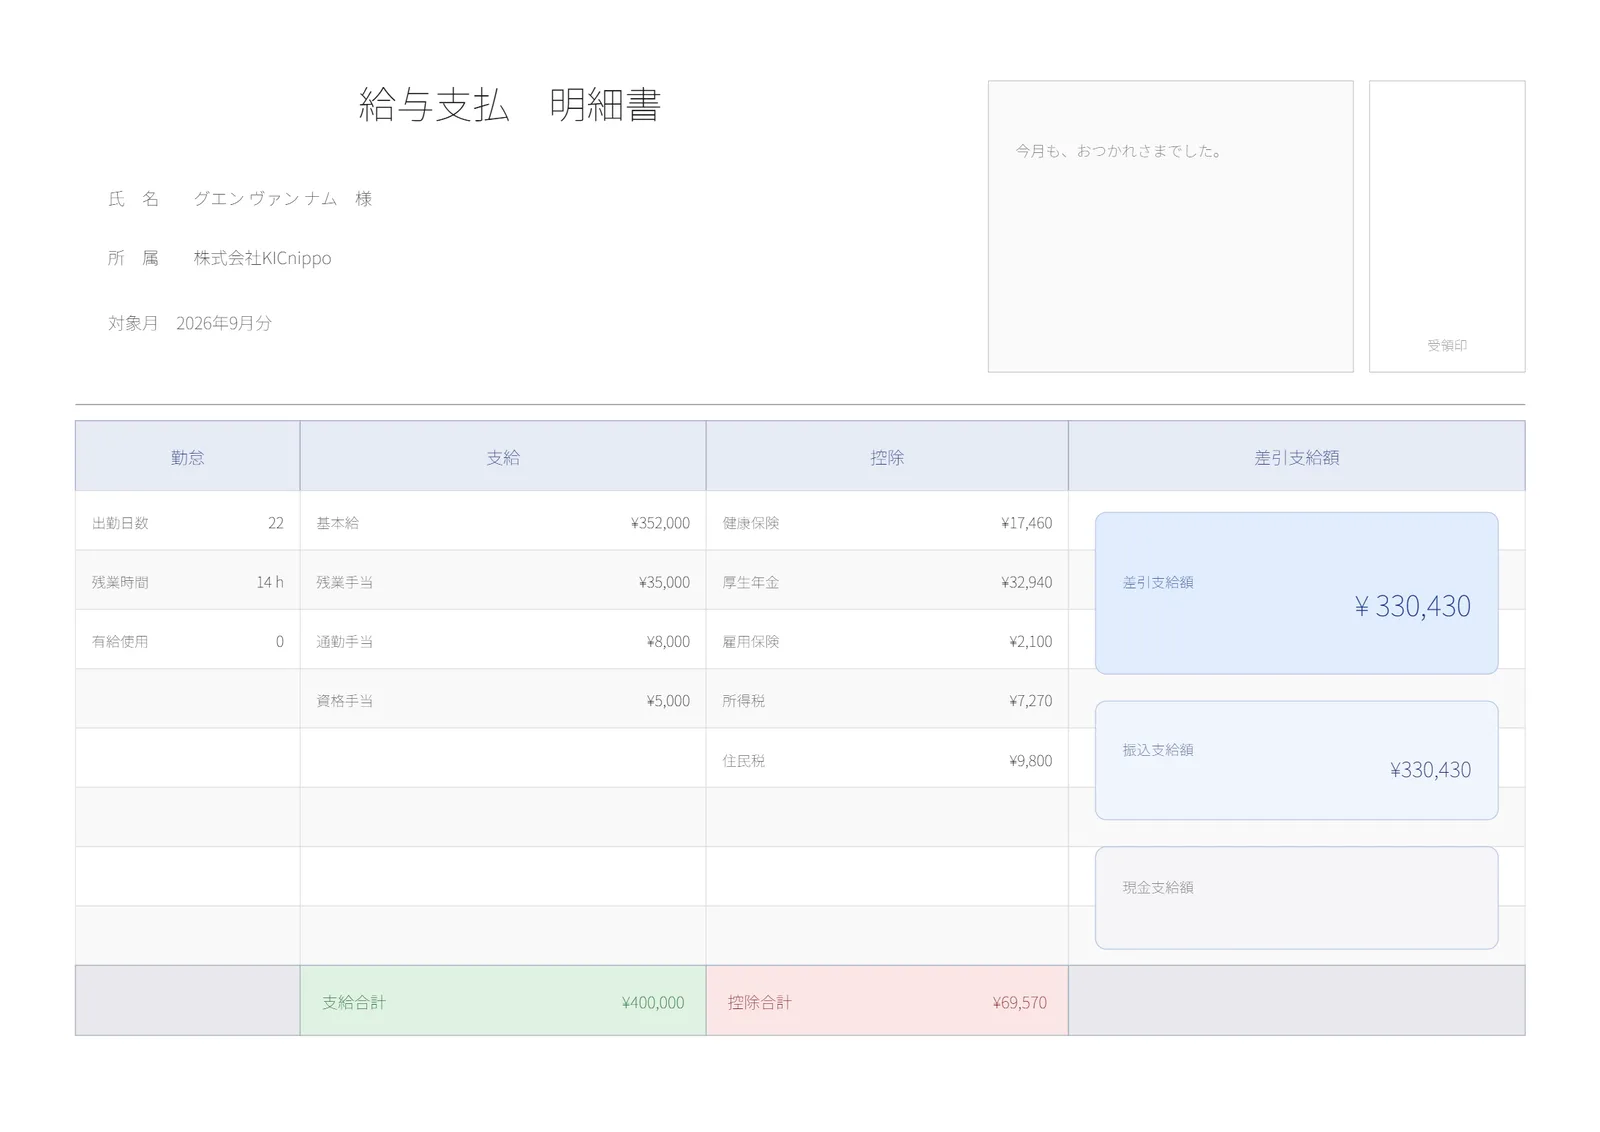Select the 残業手当 amount ¥35,000
The height and width of the screenshot is (1132, 1600).
(x=664, y=582)
